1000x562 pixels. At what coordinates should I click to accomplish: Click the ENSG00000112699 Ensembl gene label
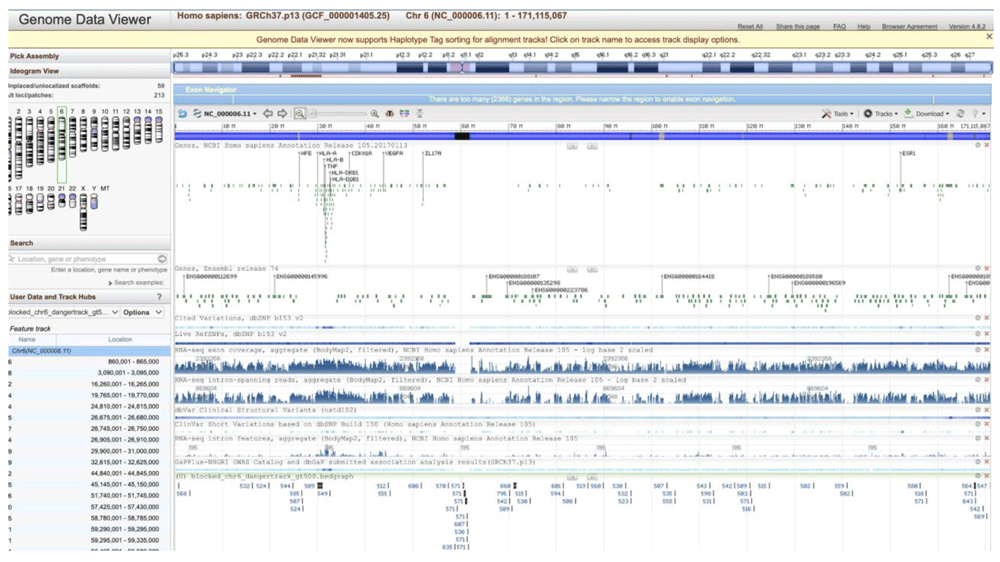pyautogui.click(x=211, y=277)
